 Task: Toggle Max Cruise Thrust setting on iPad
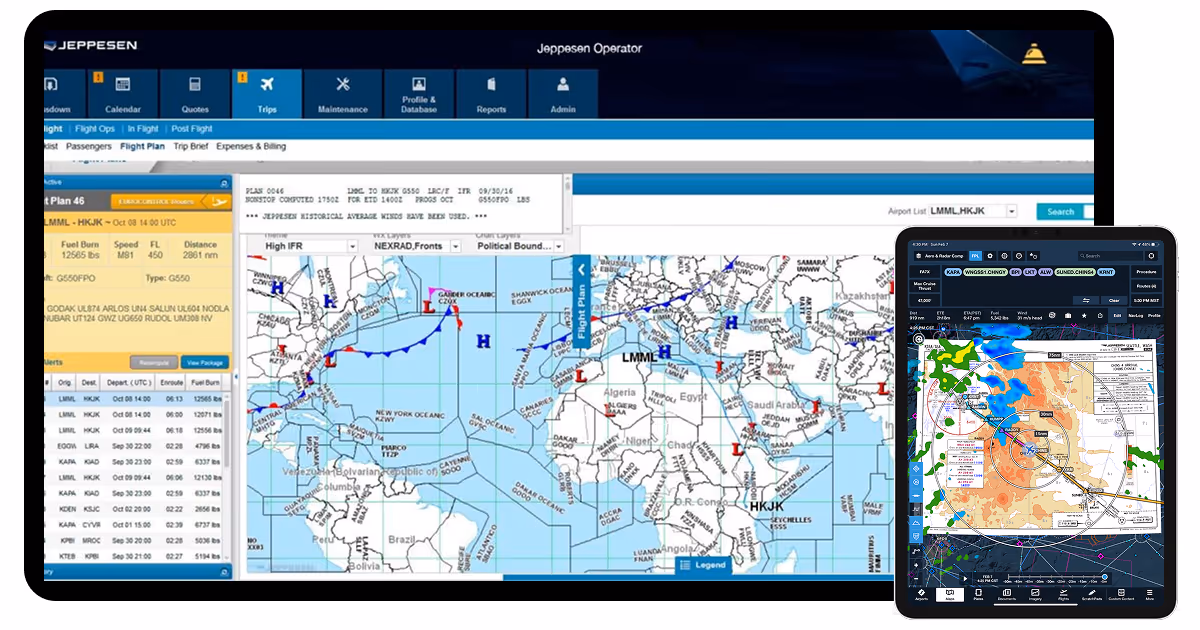925,285
